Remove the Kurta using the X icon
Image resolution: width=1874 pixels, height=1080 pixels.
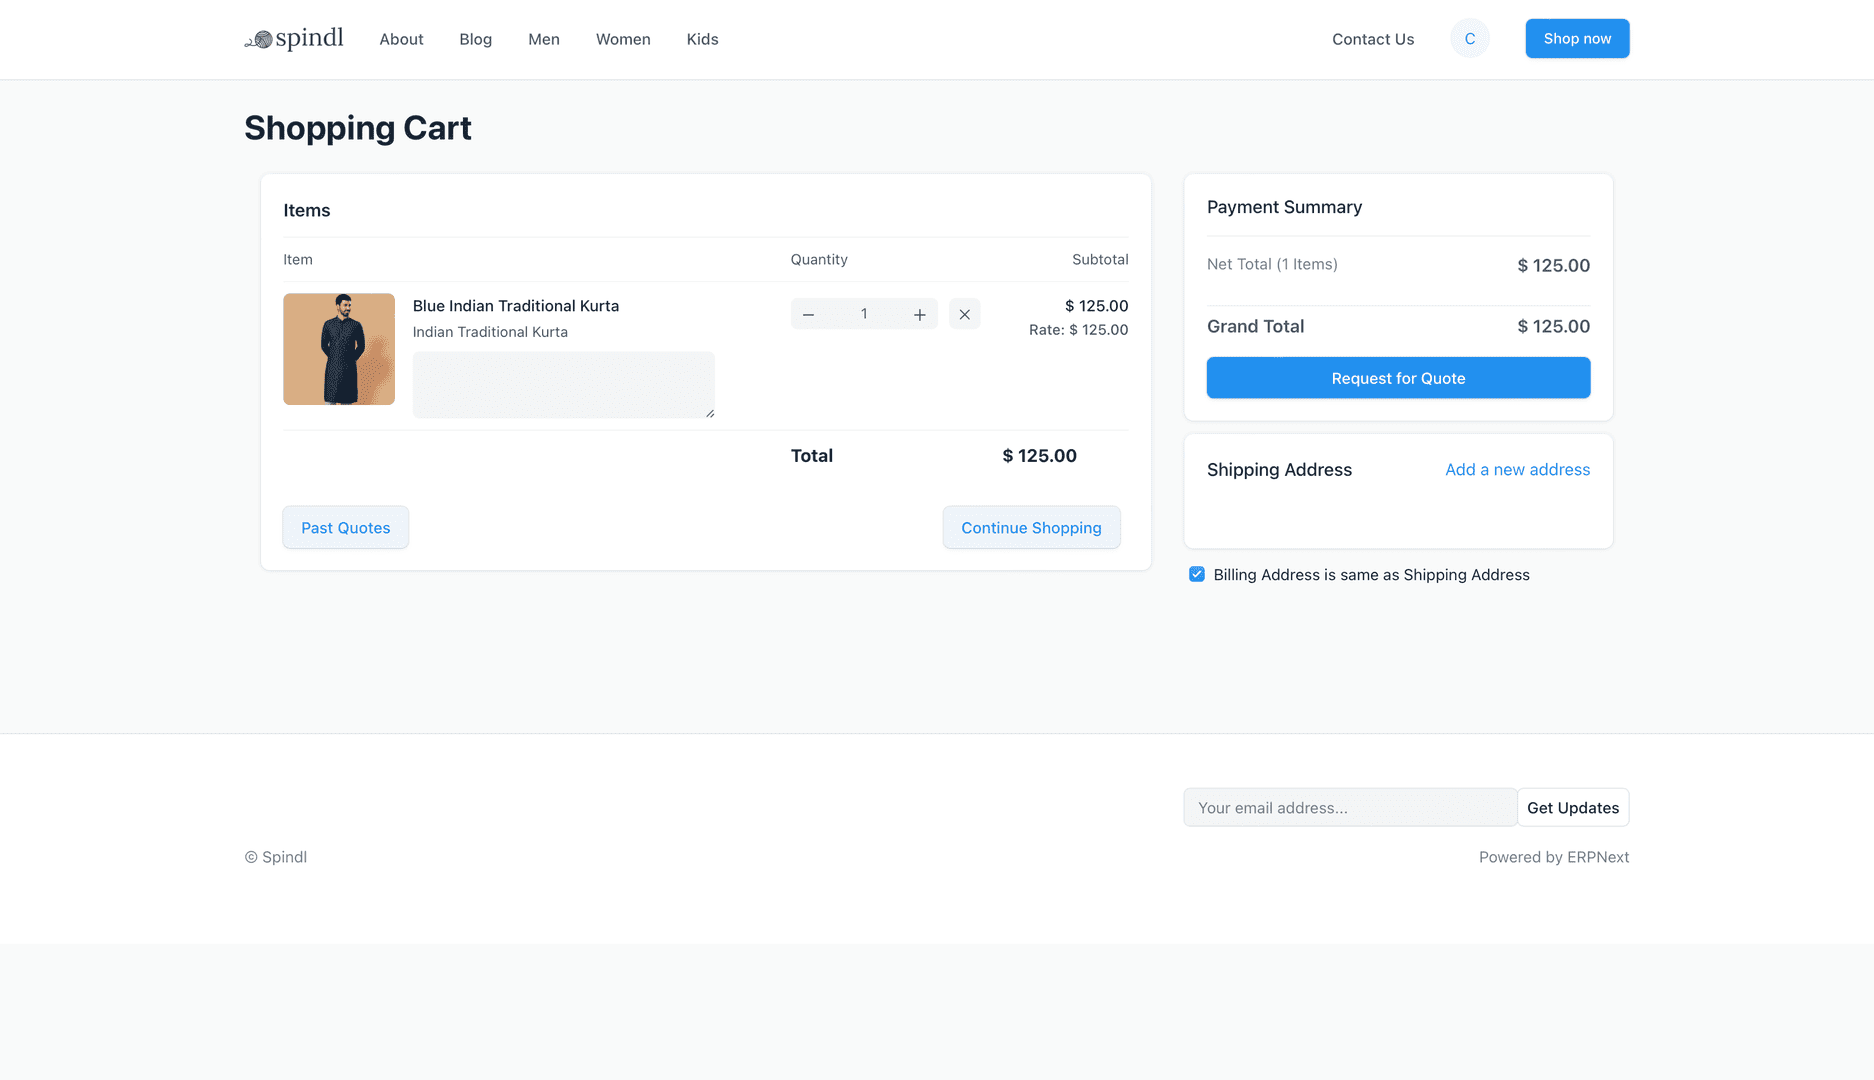(964, 313)
